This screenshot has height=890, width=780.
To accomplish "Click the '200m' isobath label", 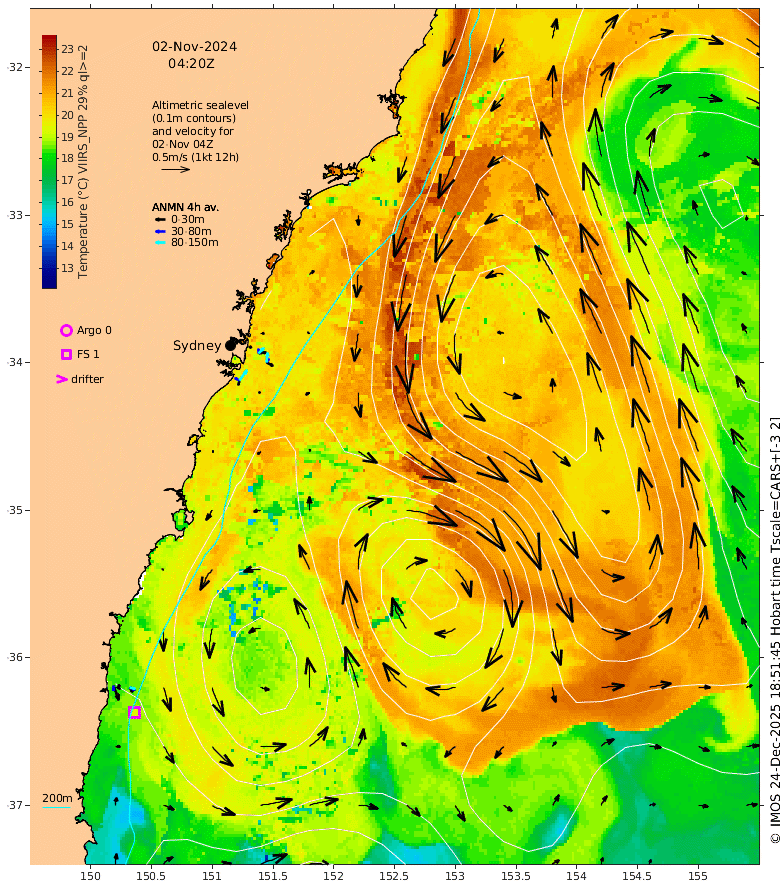I will tap(57, 798).
